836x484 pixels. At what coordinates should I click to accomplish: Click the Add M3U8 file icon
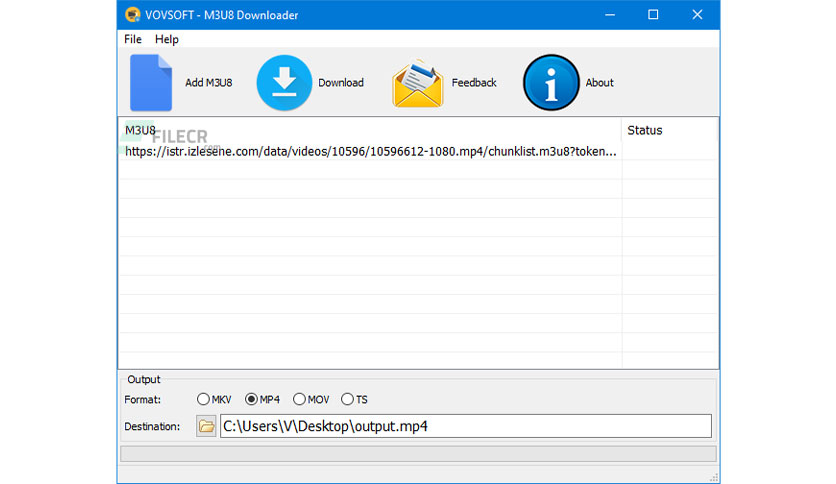[x=151, y=83]
